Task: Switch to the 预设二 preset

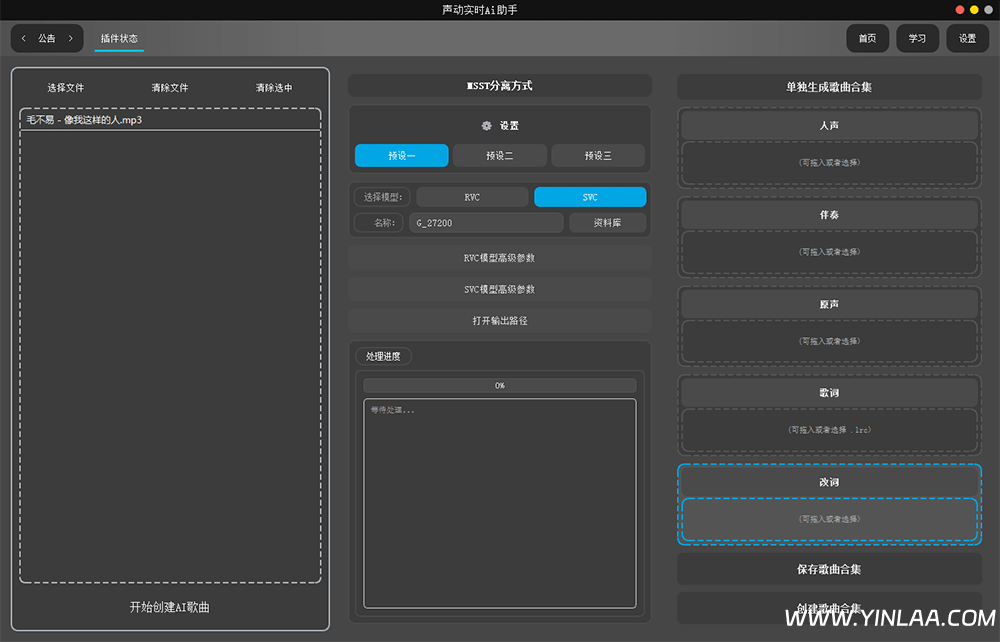Action: tap(499, 156)
